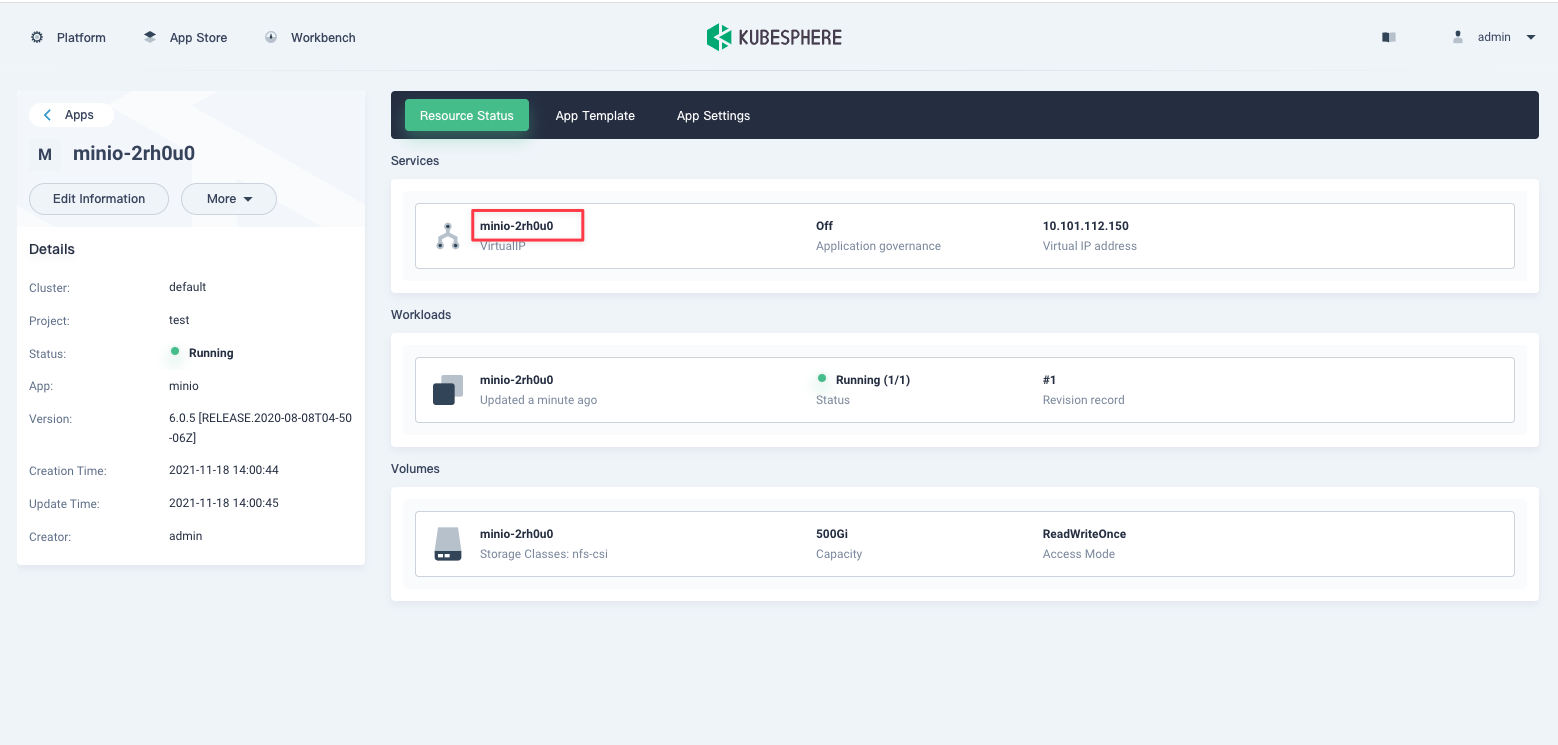Click the Platform gear icon
The width and height of the screenshot is (1558, 745).
point(37,37)
